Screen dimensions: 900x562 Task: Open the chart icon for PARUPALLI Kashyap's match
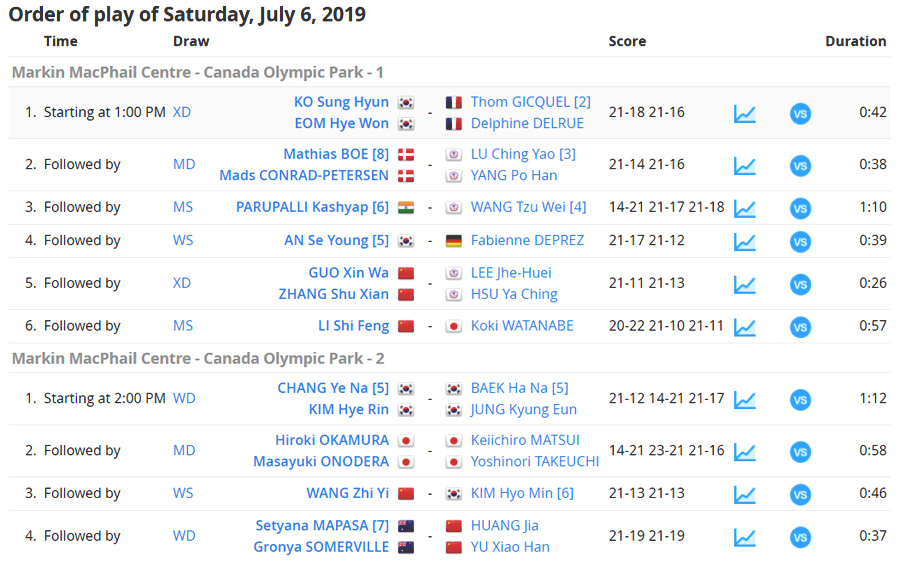pyautogui.click(x=744, y=208)
